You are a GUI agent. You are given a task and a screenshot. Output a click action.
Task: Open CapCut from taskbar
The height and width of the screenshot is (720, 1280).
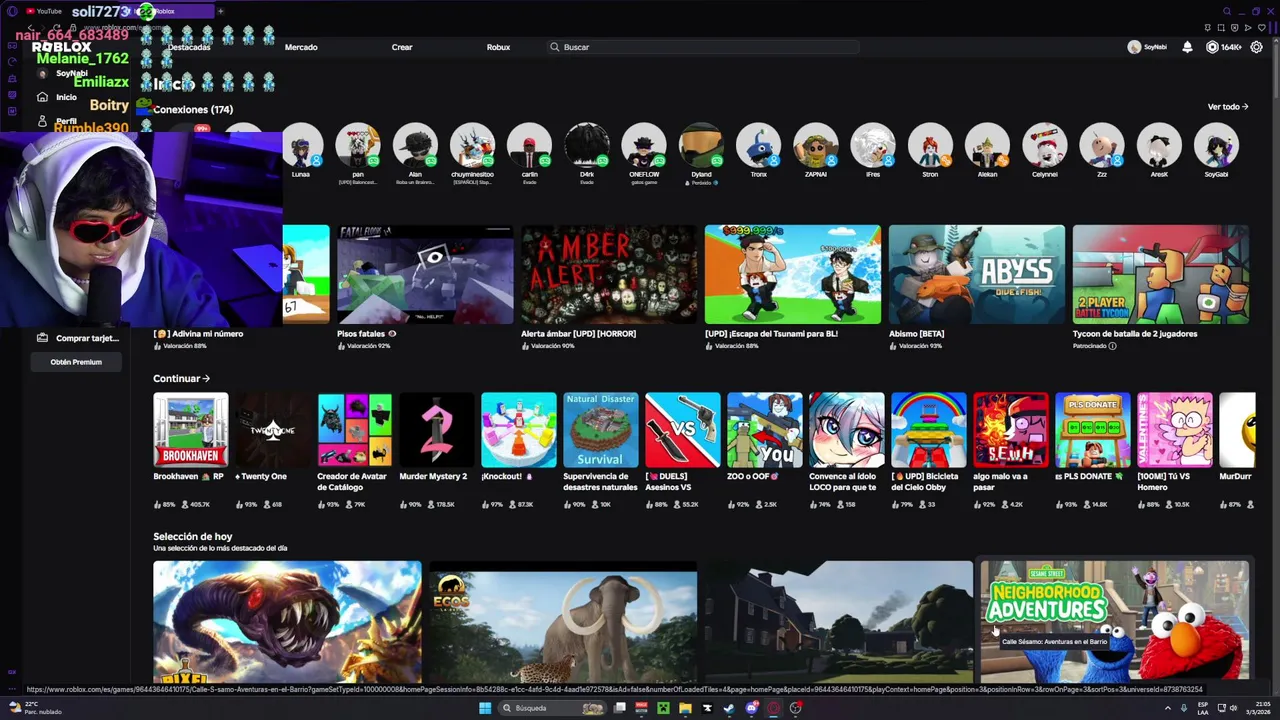click(707, 708)
